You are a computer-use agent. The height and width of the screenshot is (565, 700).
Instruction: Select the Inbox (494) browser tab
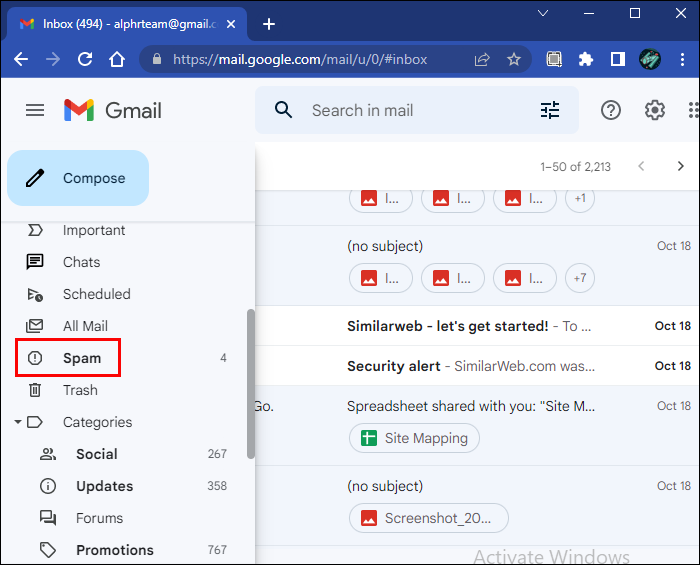tap(127, 24)
